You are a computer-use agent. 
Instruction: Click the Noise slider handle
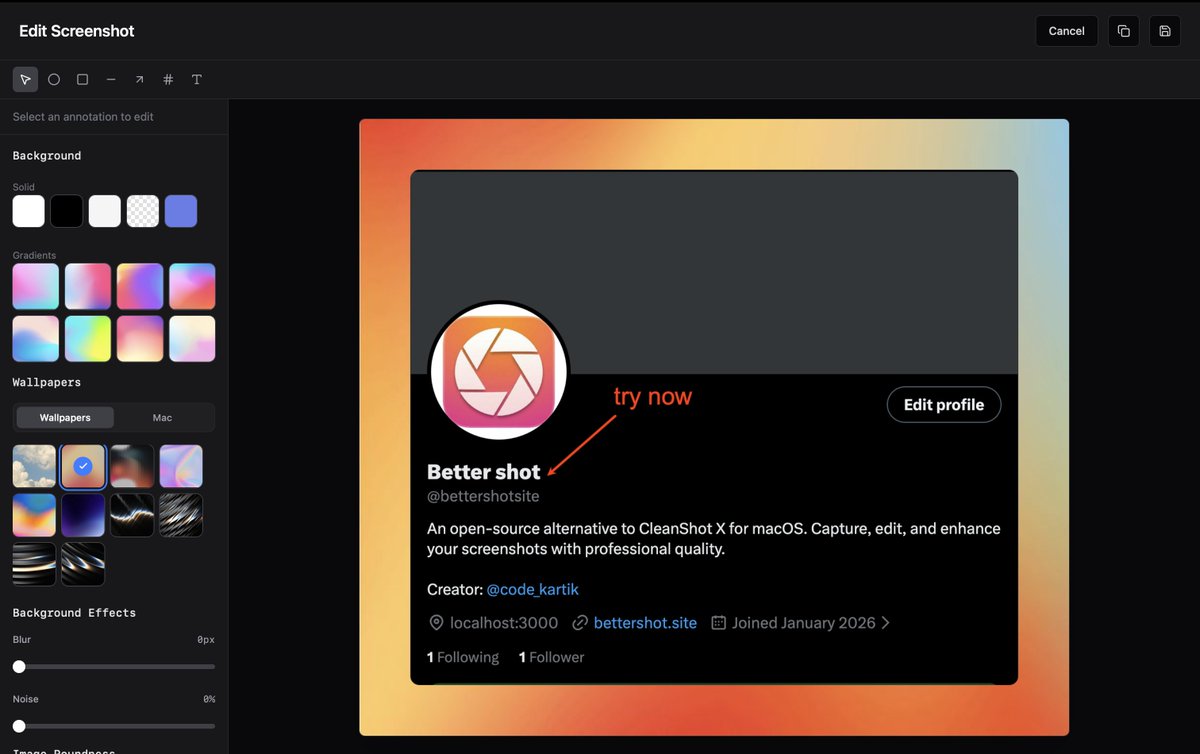tap(19, 726)
